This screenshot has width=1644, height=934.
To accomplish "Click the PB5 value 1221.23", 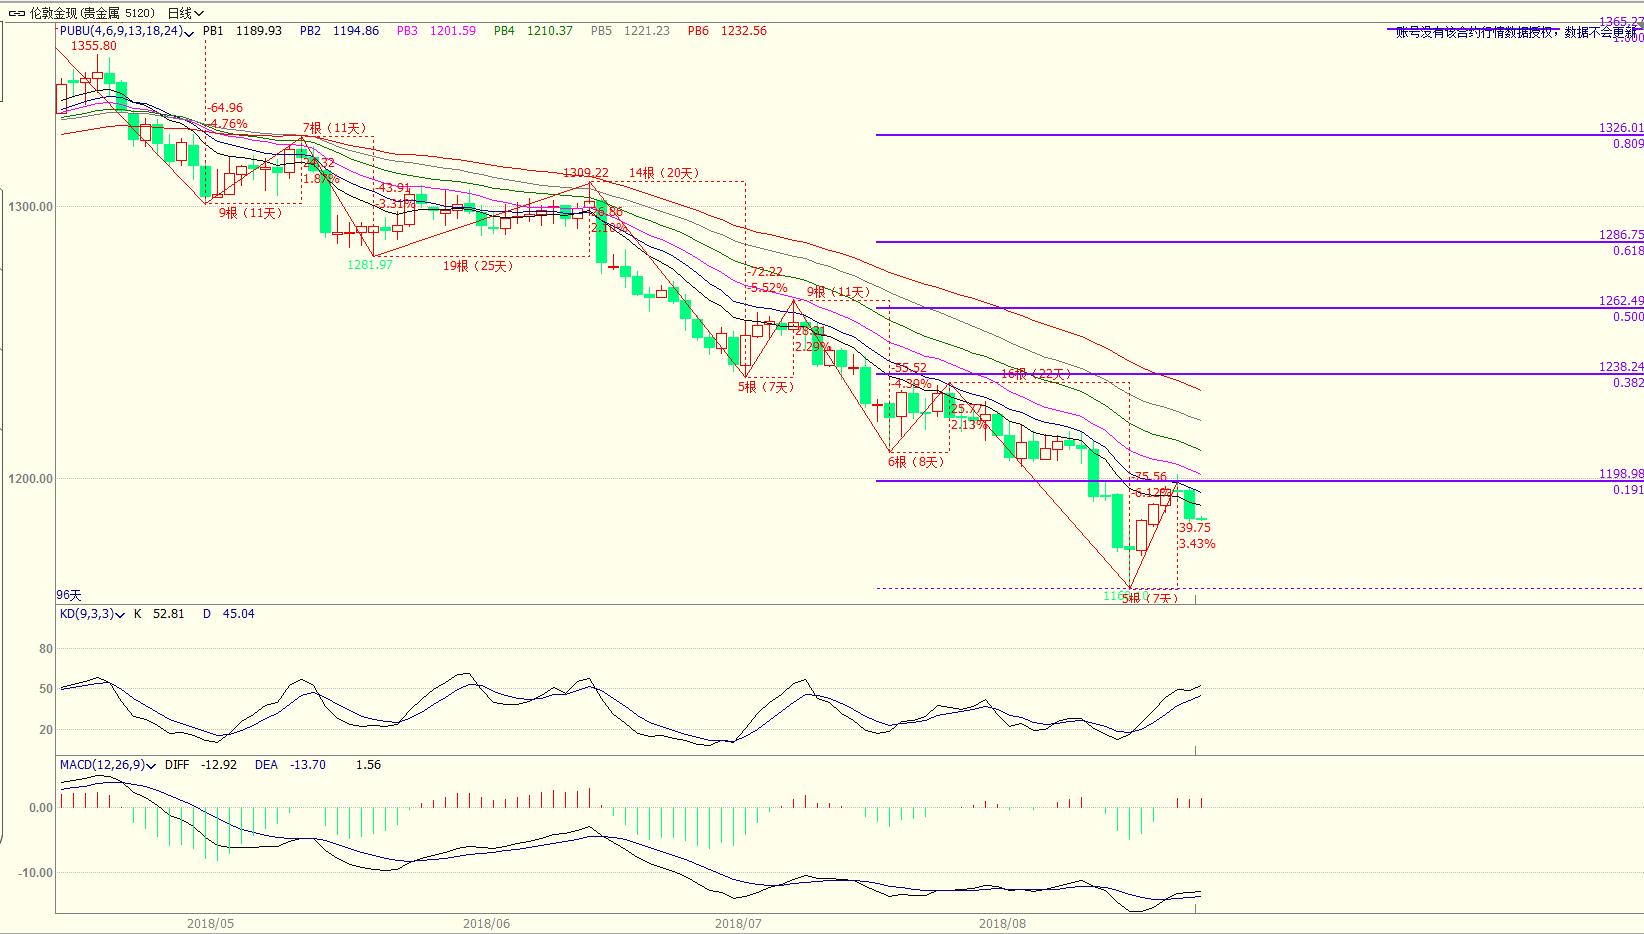I will (x=647, y=31).
